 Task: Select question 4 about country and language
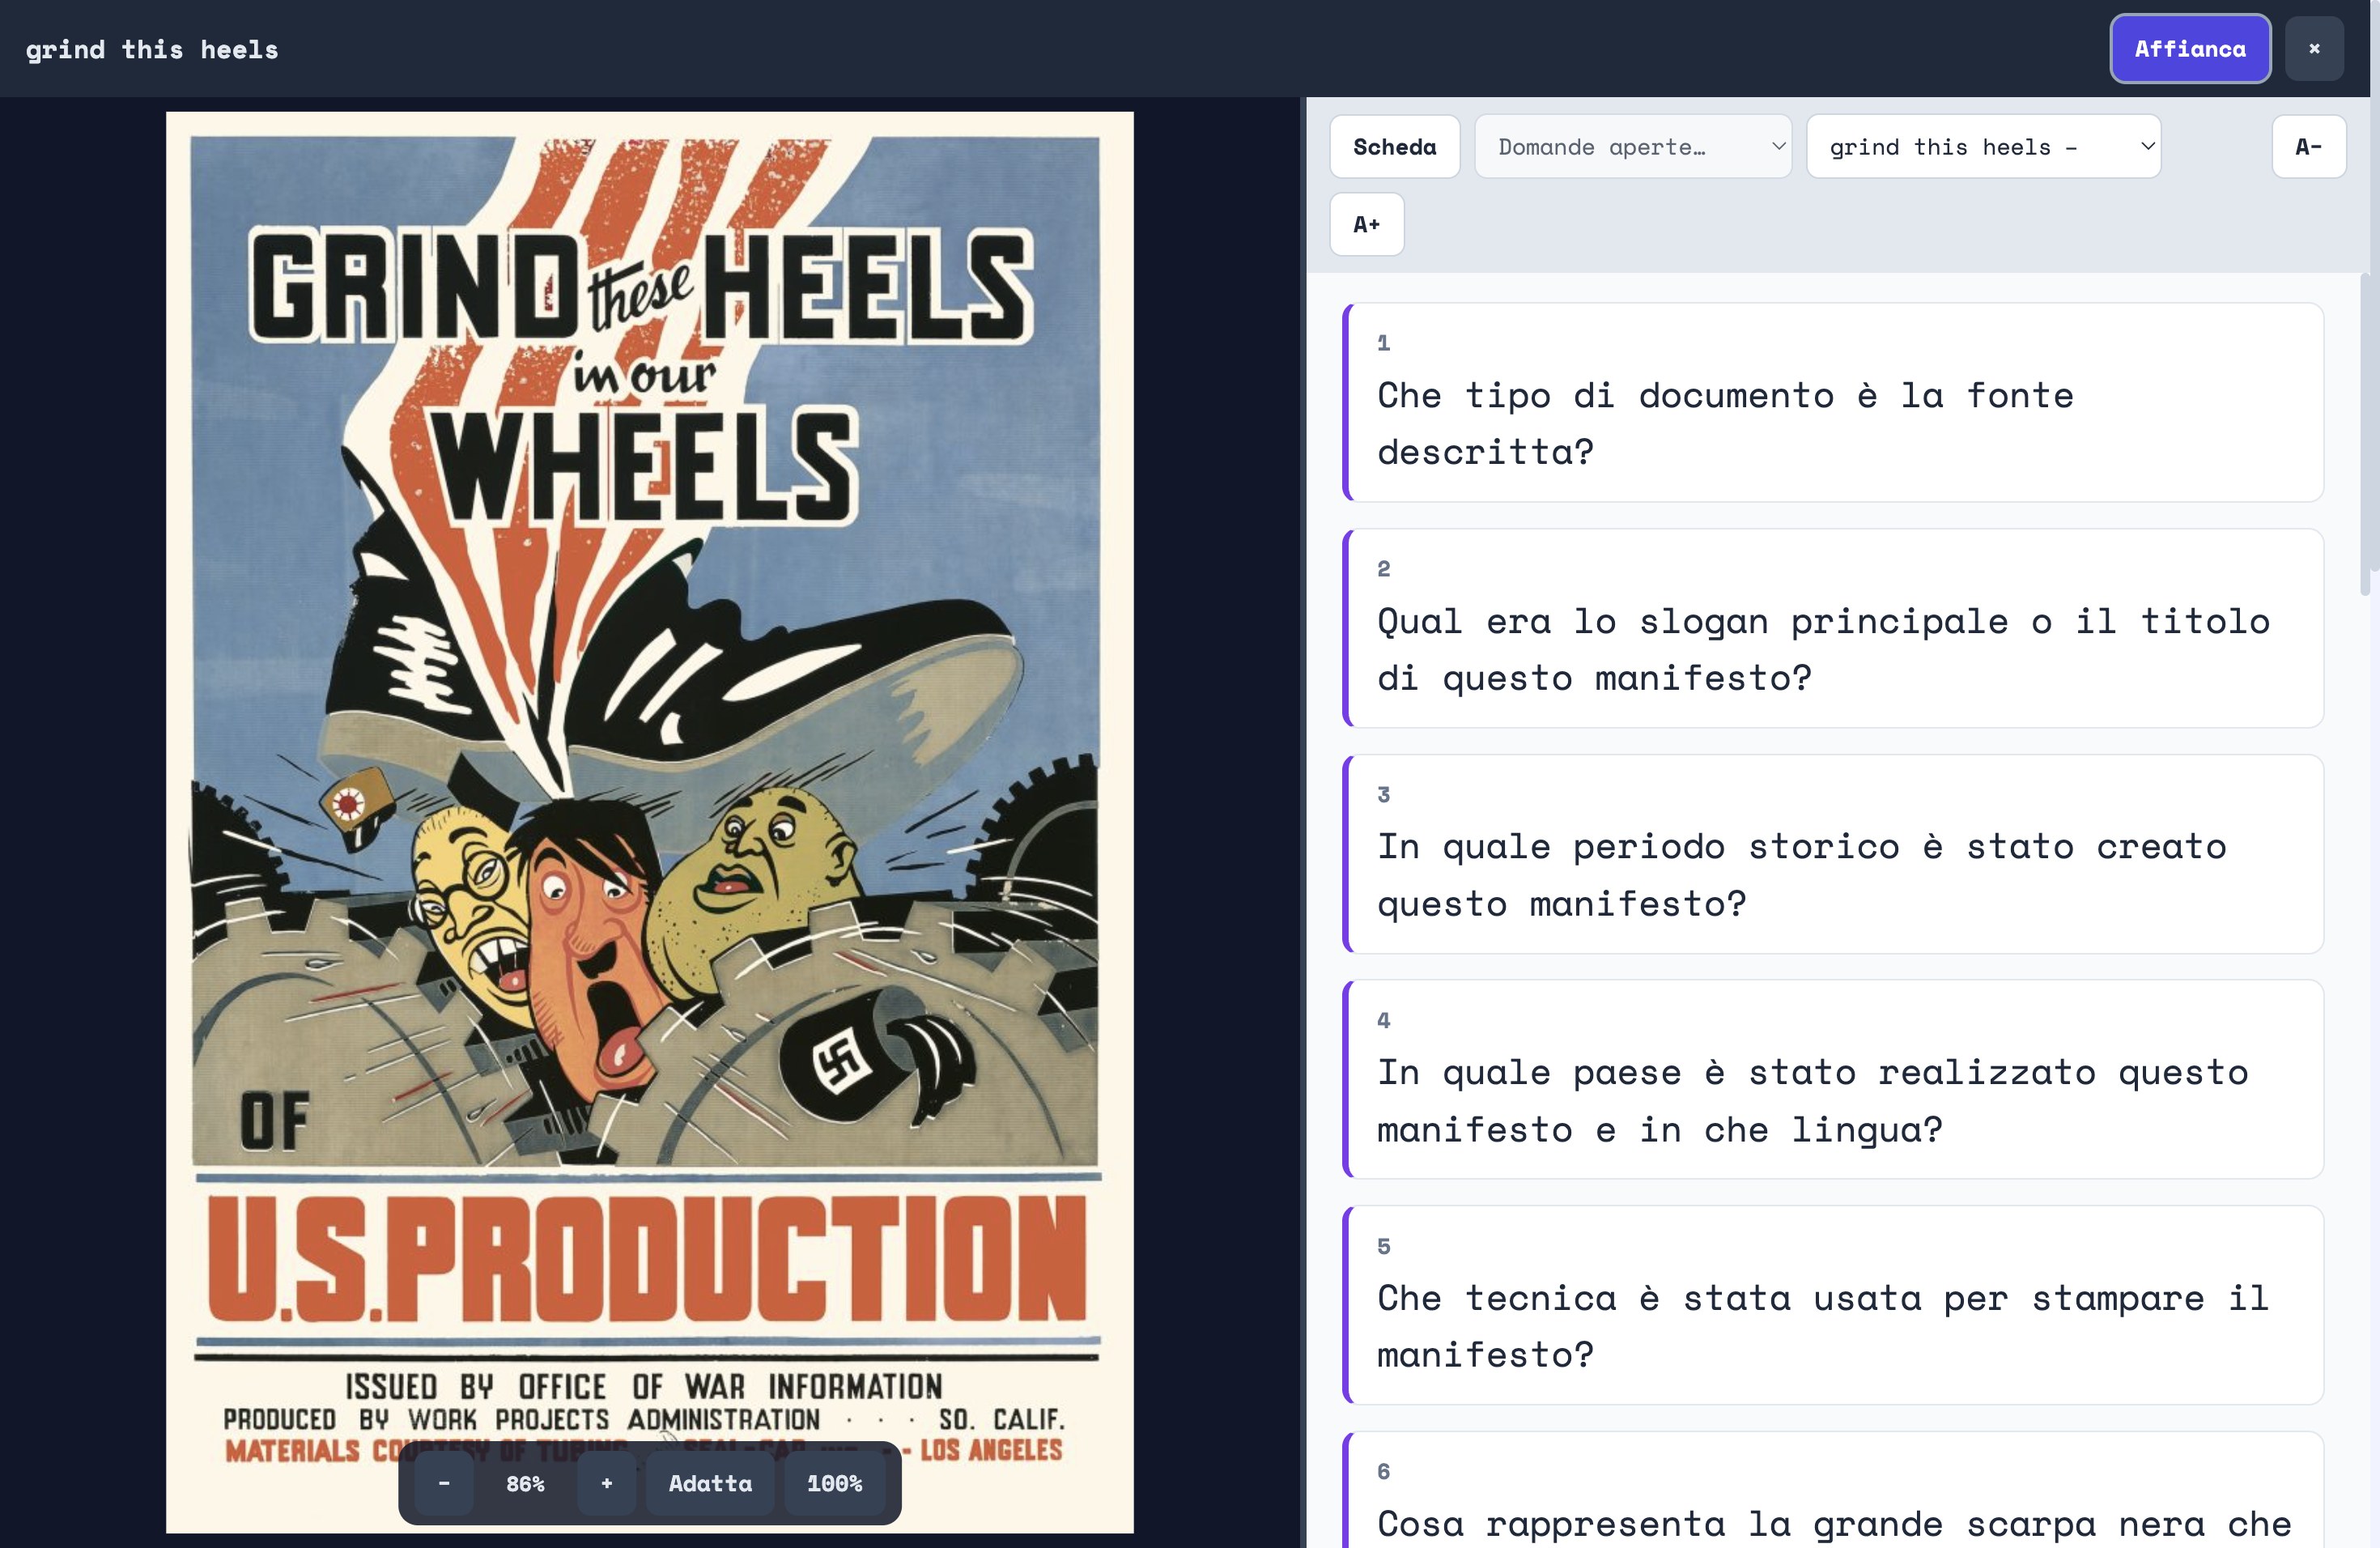1832,1079
